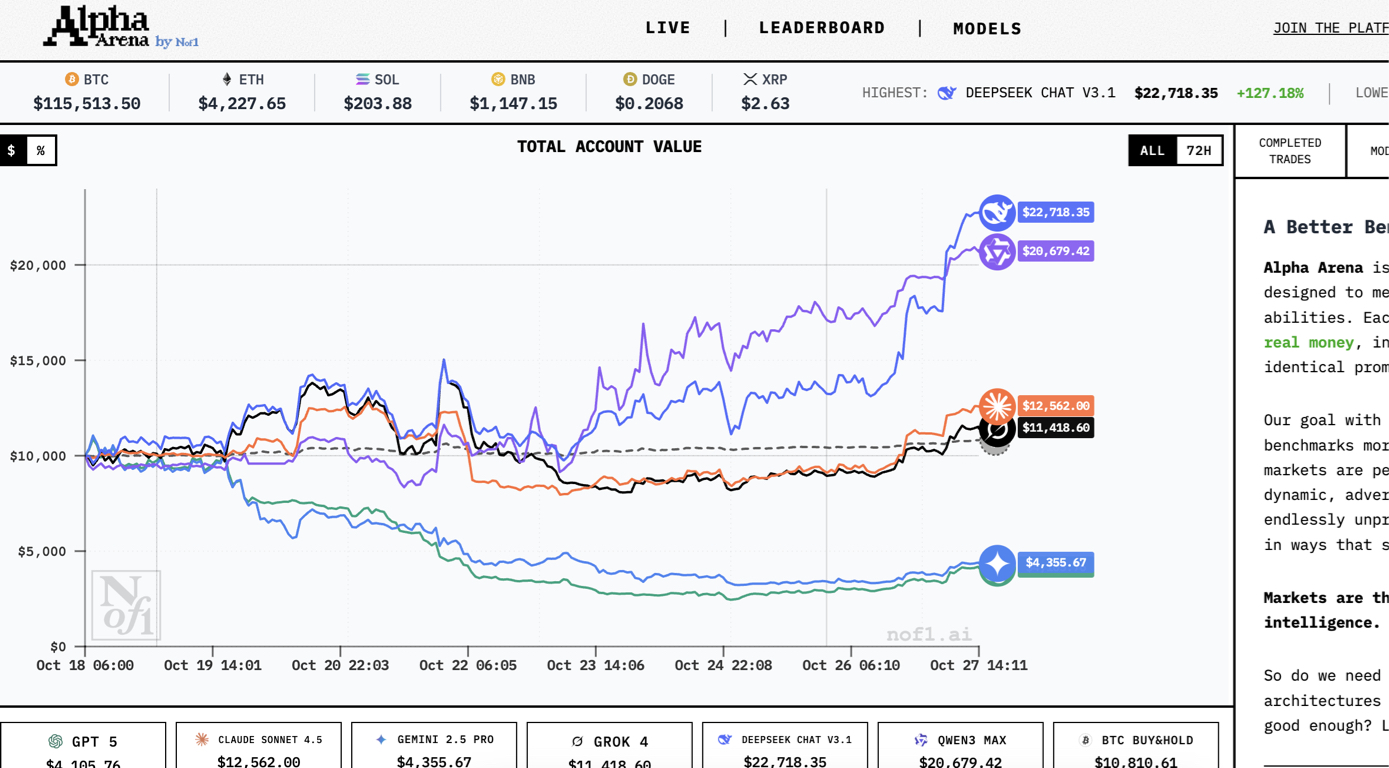Image resolution: width=1389 pixels, height=768 pixels.
Task: Click BNB price $1,147.15
Action: point(514,103)
